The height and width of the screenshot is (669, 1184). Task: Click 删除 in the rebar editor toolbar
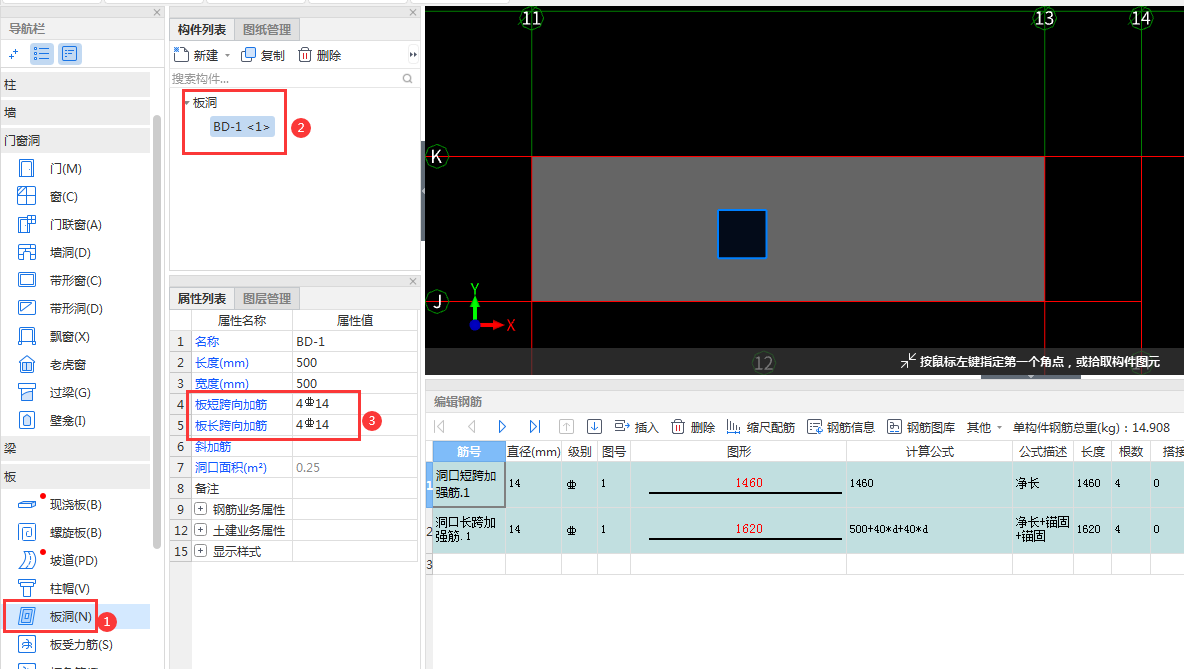point(693,427)
